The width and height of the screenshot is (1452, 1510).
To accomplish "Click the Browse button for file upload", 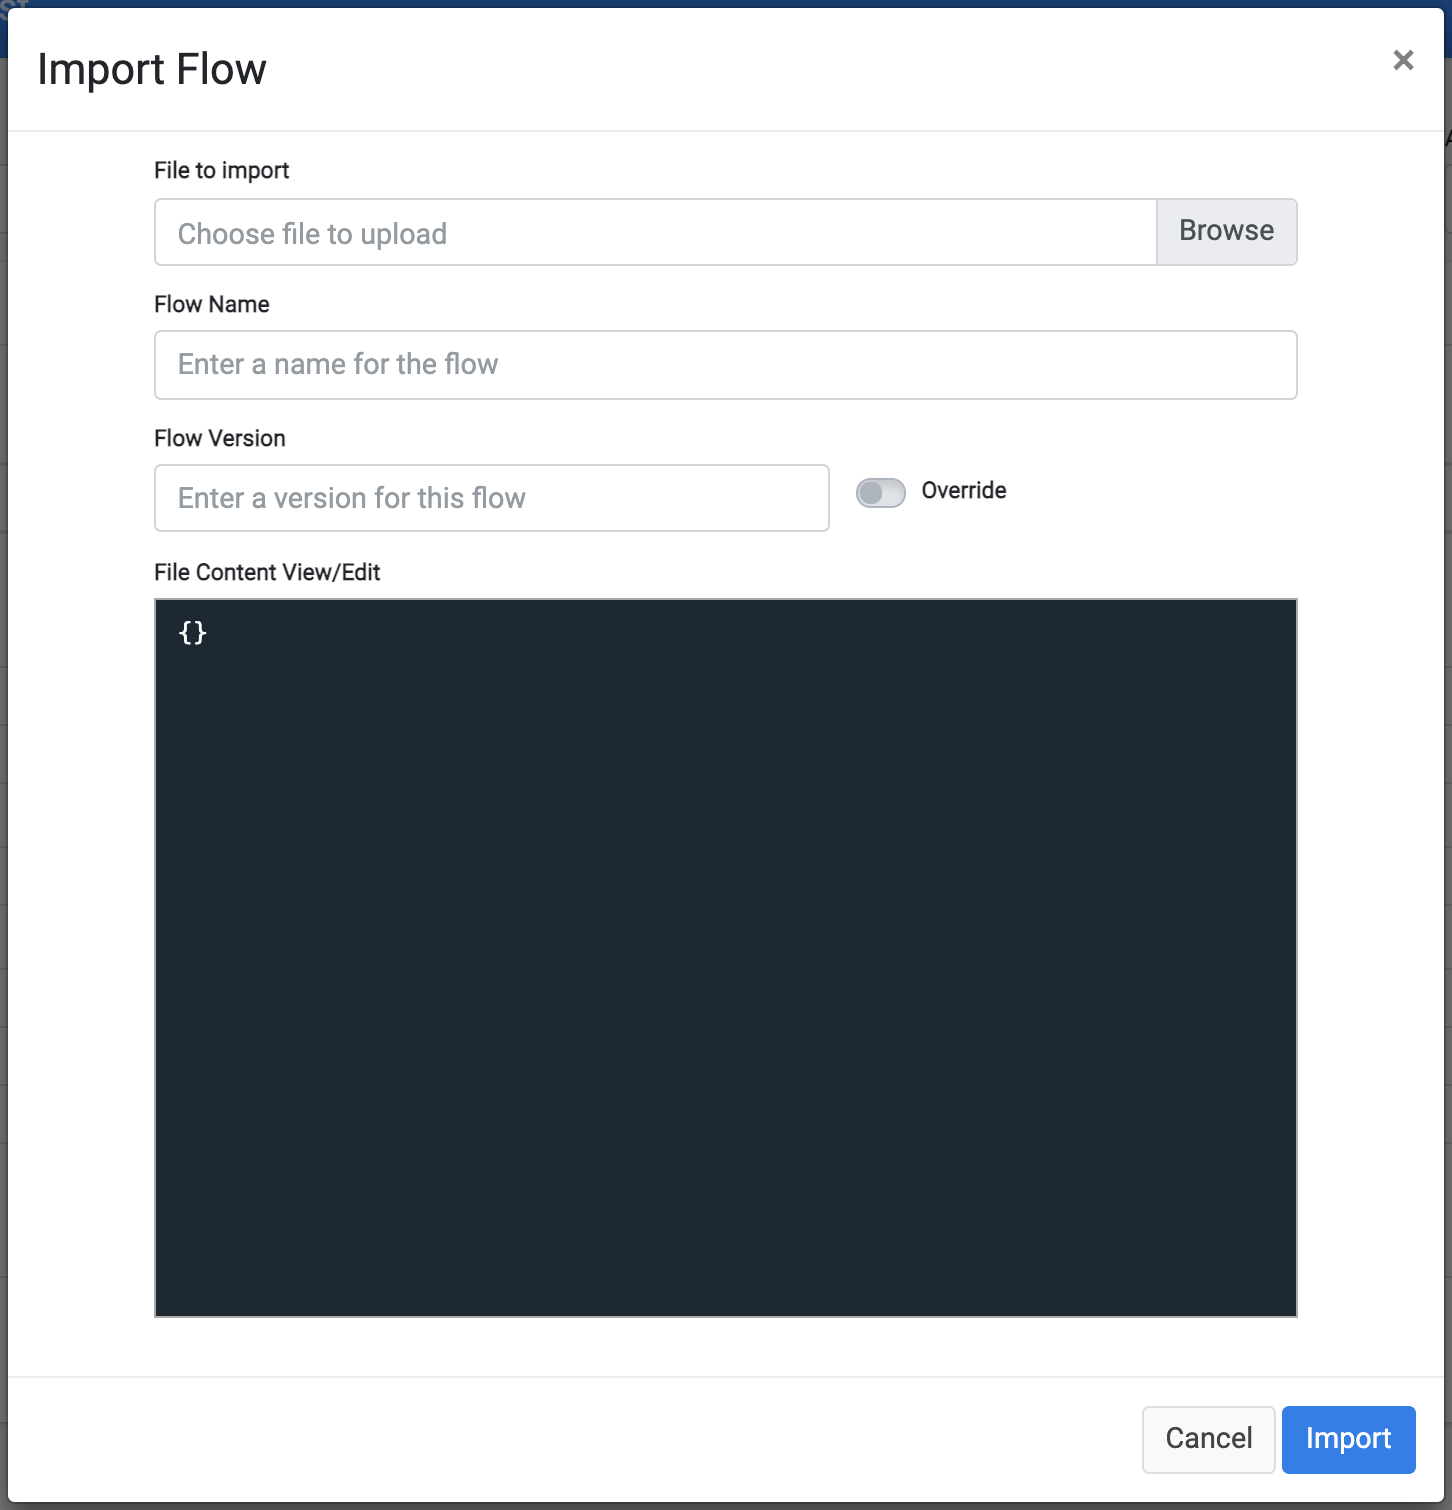I will point(1226,231).
